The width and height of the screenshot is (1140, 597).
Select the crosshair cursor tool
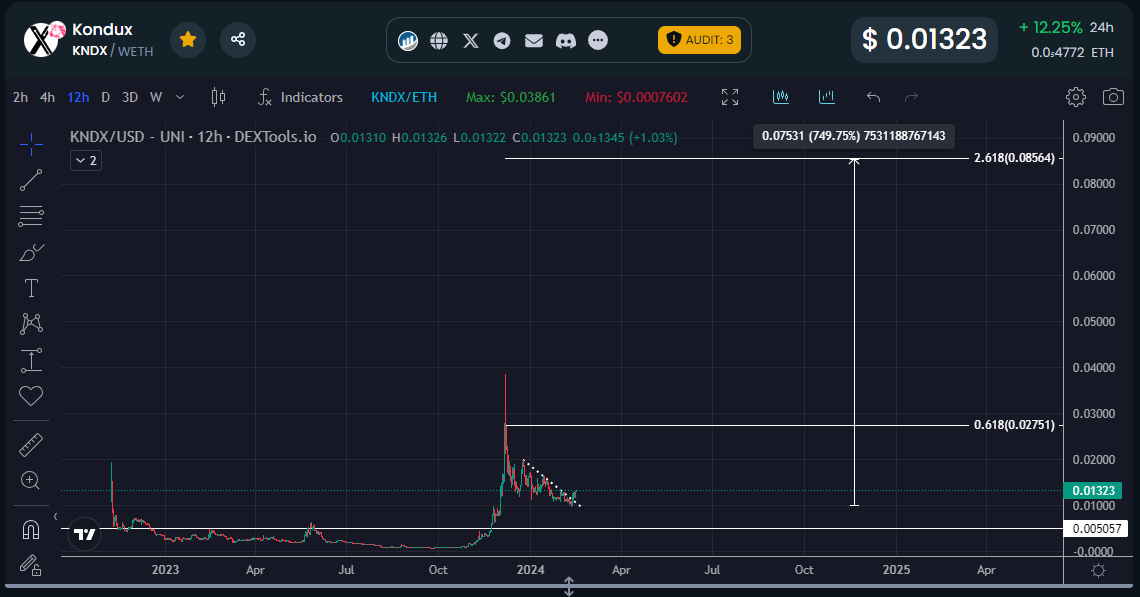[x=31, y=145]
